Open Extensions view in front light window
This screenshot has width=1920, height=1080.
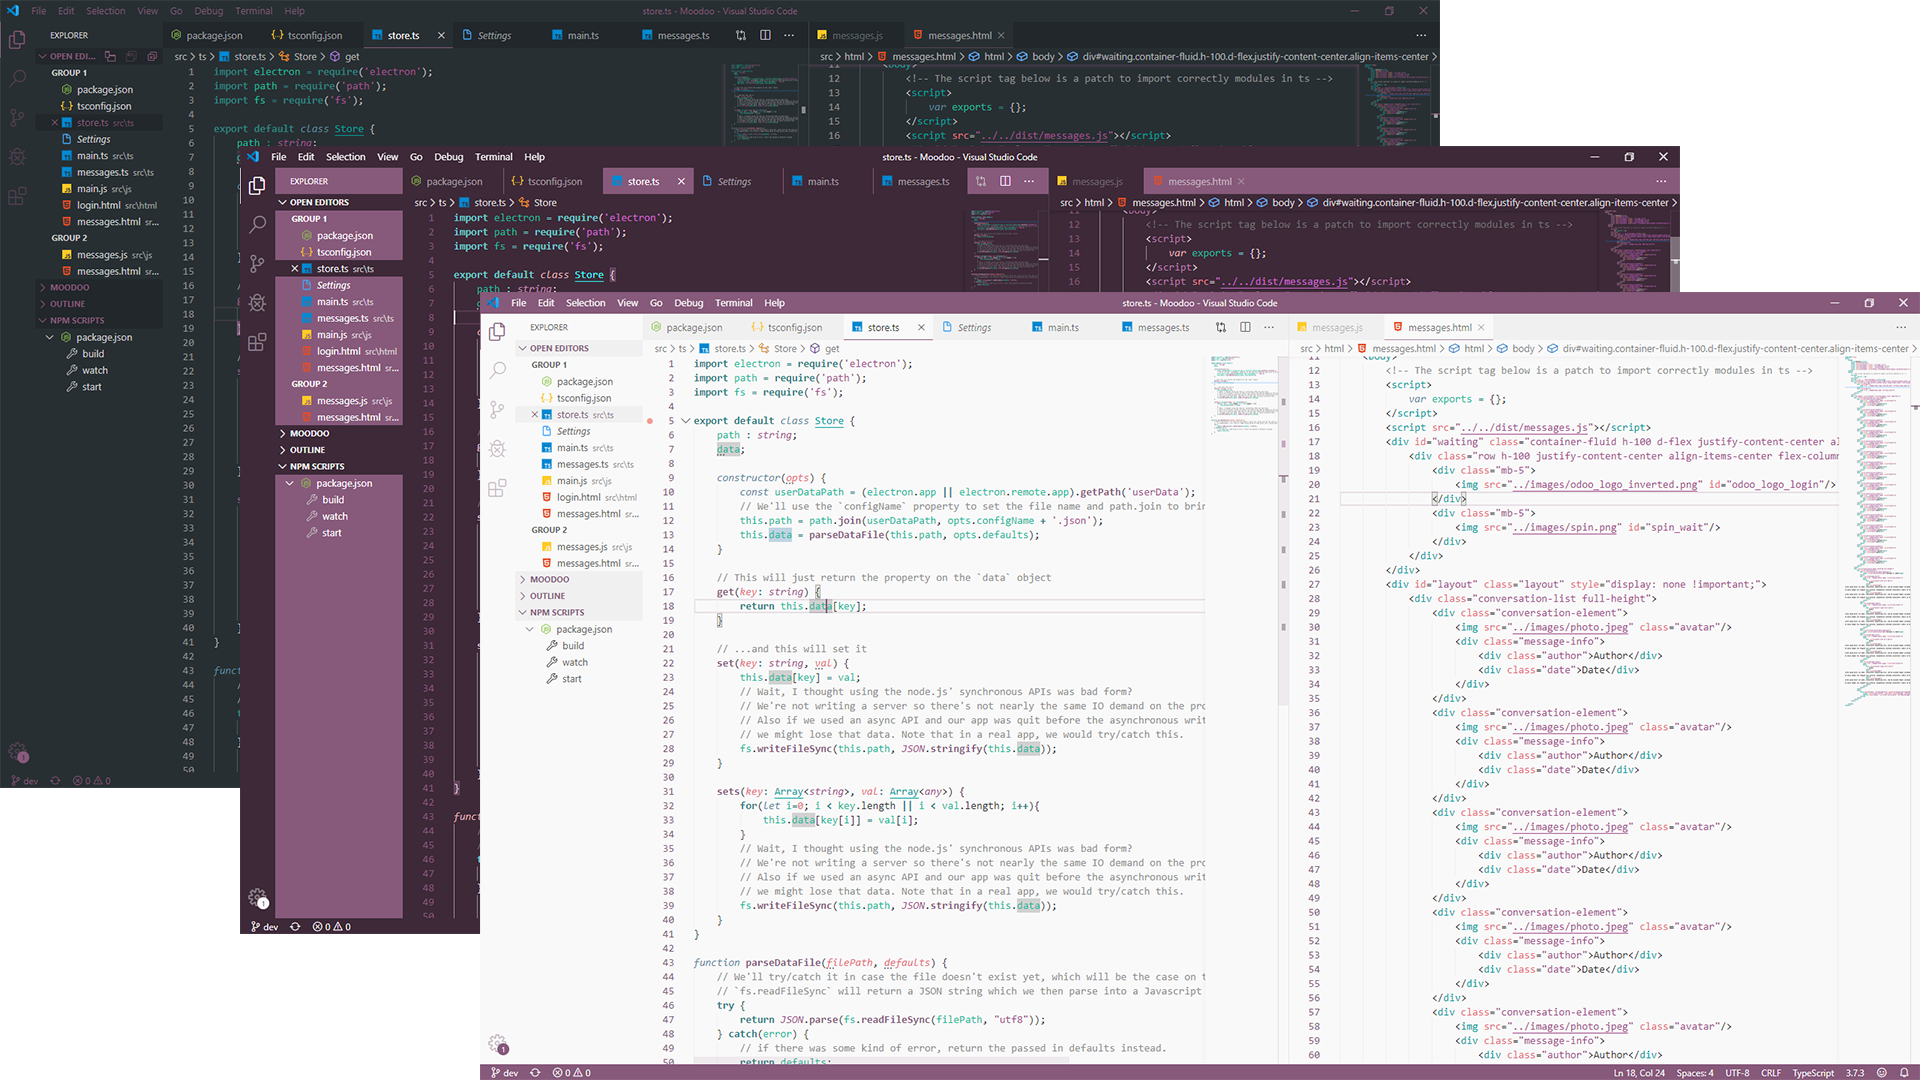tap(497, 488)
